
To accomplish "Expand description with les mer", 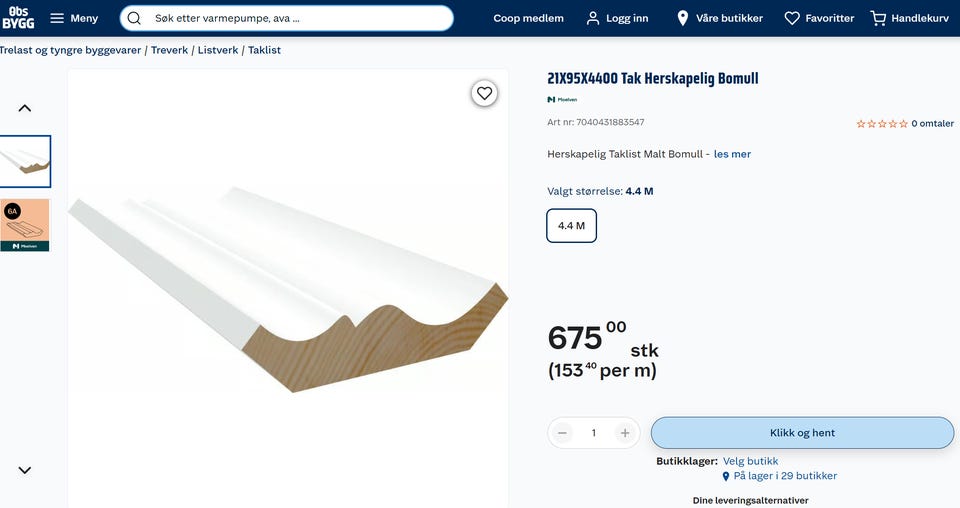I will click(732, 154).
